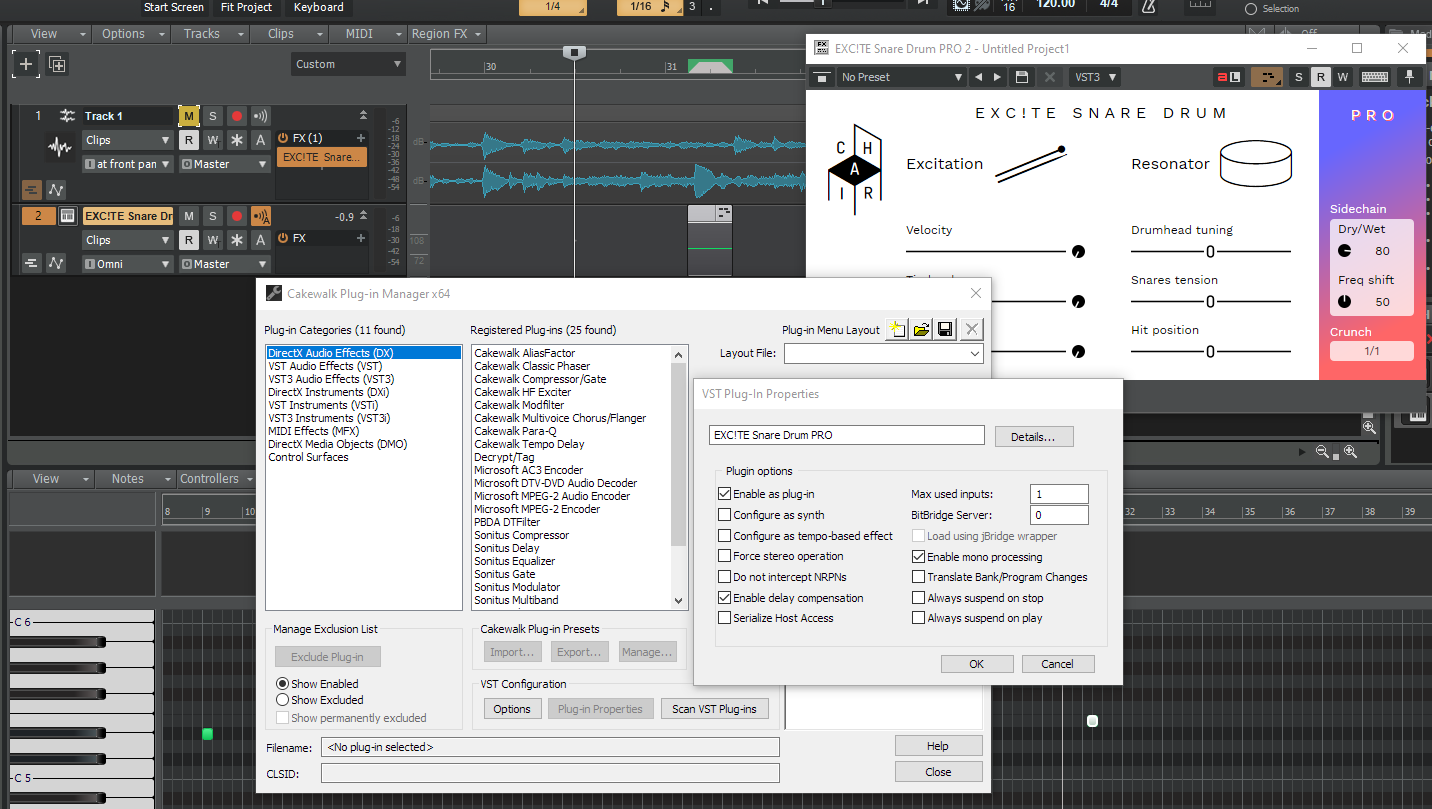
Task: Click the instrument icon on track 2
Action: tap(67, 216)
